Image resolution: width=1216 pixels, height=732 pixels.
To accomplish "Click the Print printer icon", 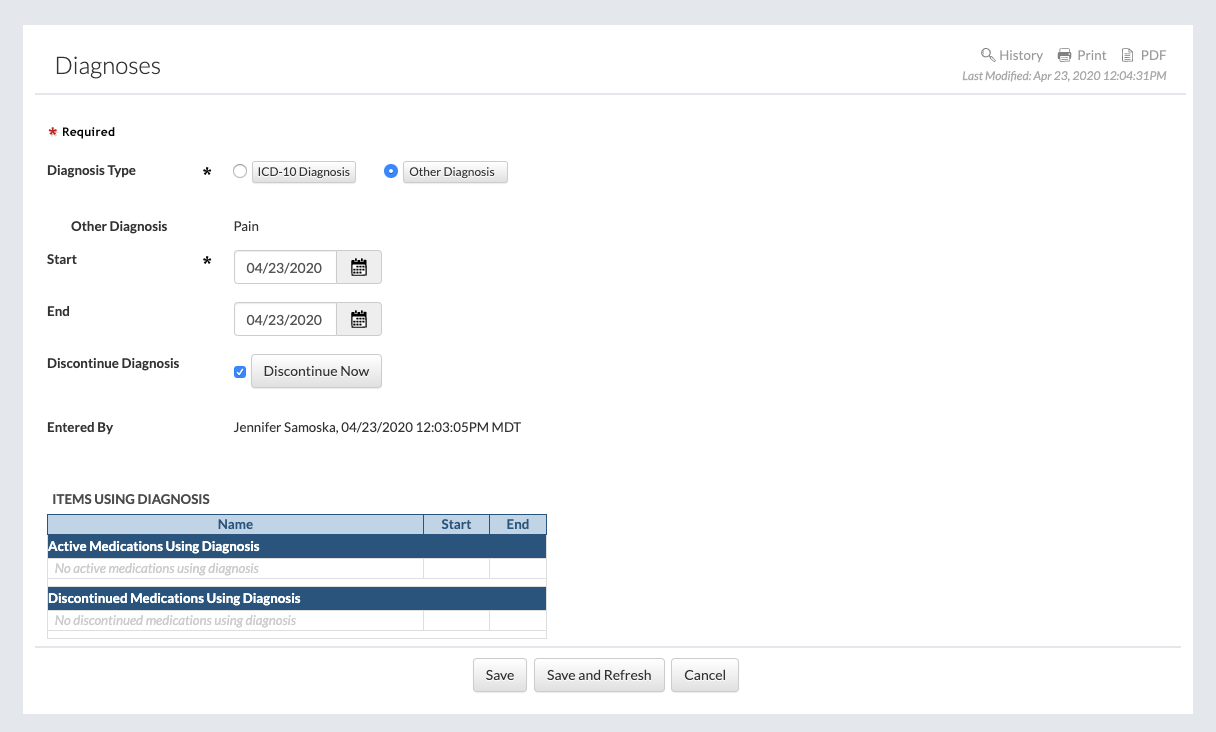I will coord(1065,55).
